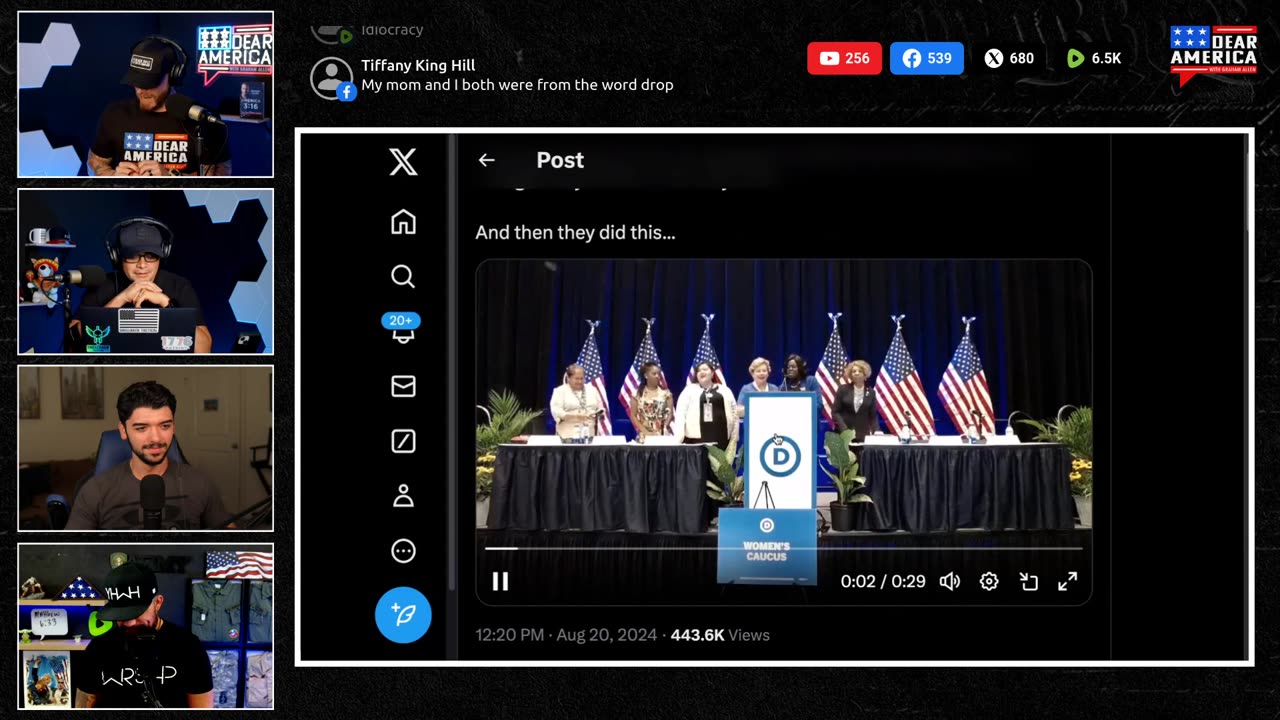Open the Grok slash icon
The width and height of the screenshot is (1280, 720).
click(x=403, y=441)
